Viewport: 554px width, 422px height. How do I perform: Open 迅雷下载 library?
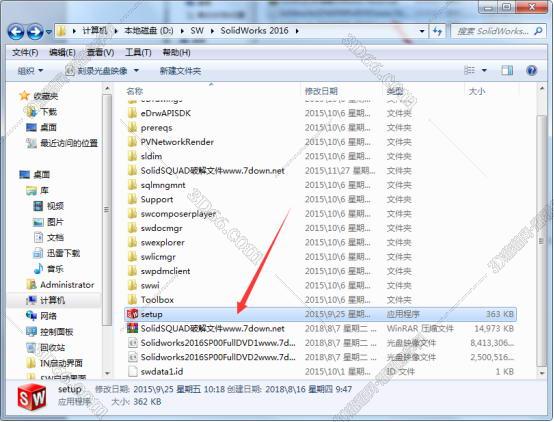(x=57, y=253)
